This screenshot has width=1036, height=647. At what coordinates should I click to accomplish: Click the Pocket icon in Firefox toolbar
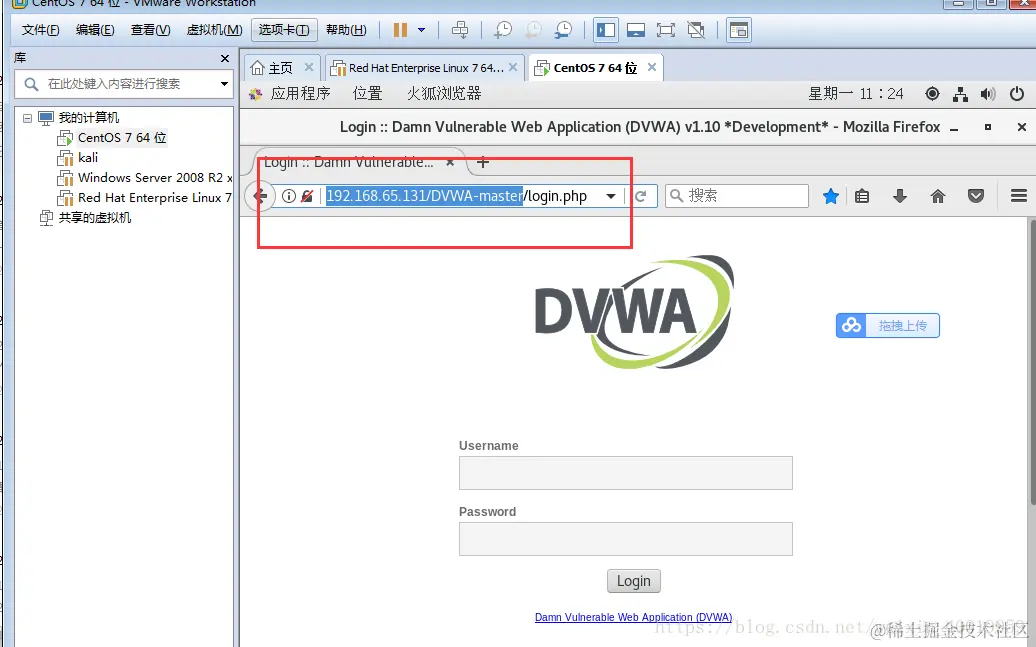tap(976, 196)
